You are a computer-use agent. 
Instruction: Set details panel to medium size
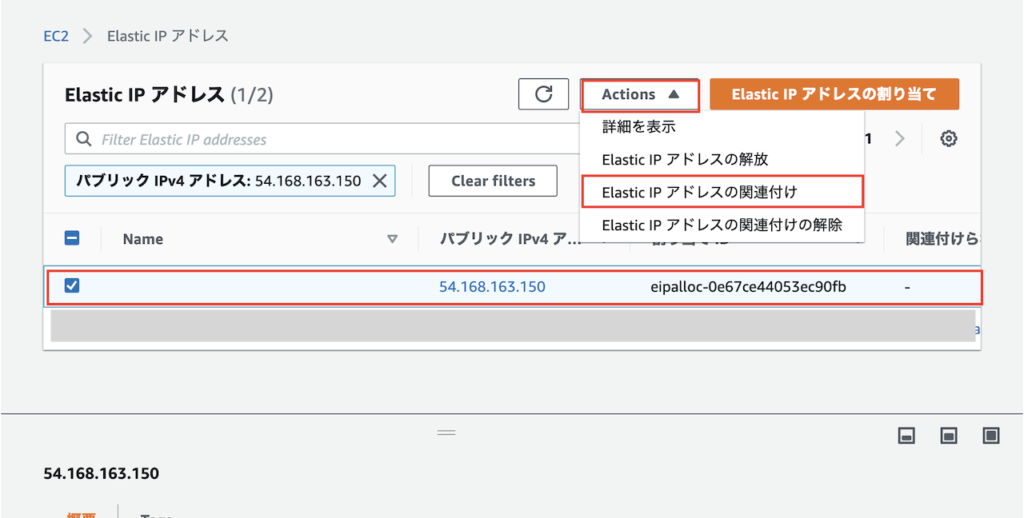point(949,435)
